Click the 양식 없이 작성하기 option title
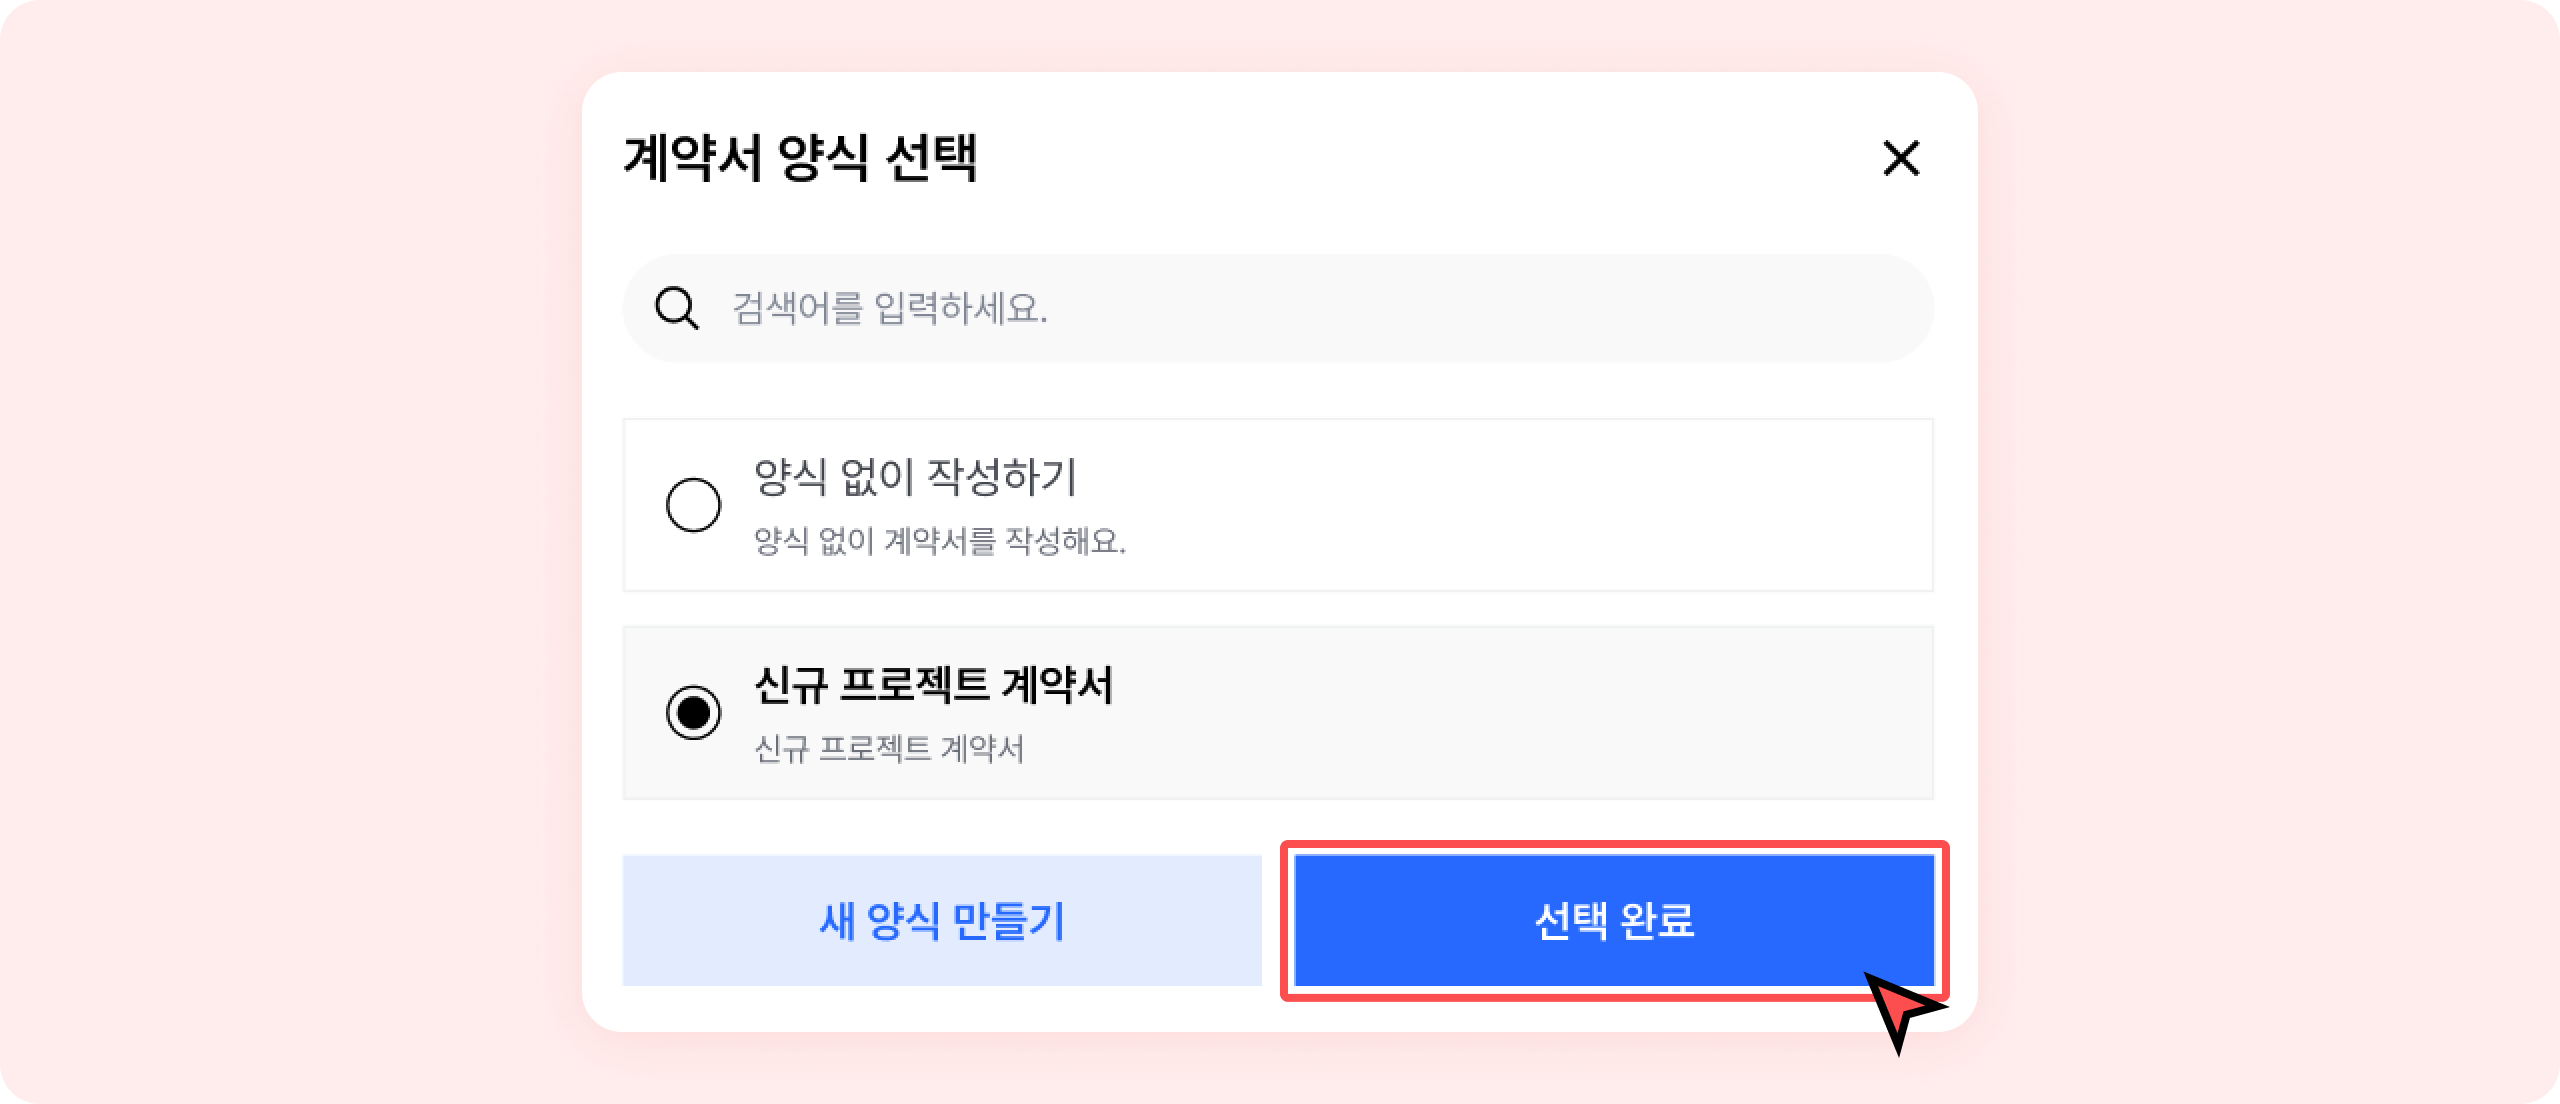Viewport: 2560px width, 1104px height. (914, 476)
